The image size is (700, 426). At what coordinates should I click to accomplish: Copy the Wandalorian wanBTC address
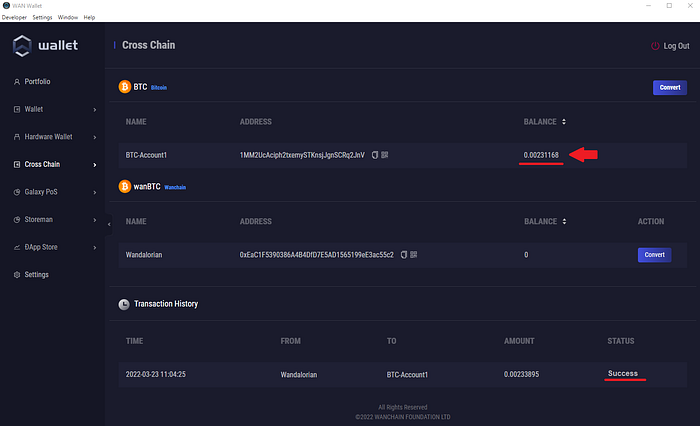click(403, 255)
